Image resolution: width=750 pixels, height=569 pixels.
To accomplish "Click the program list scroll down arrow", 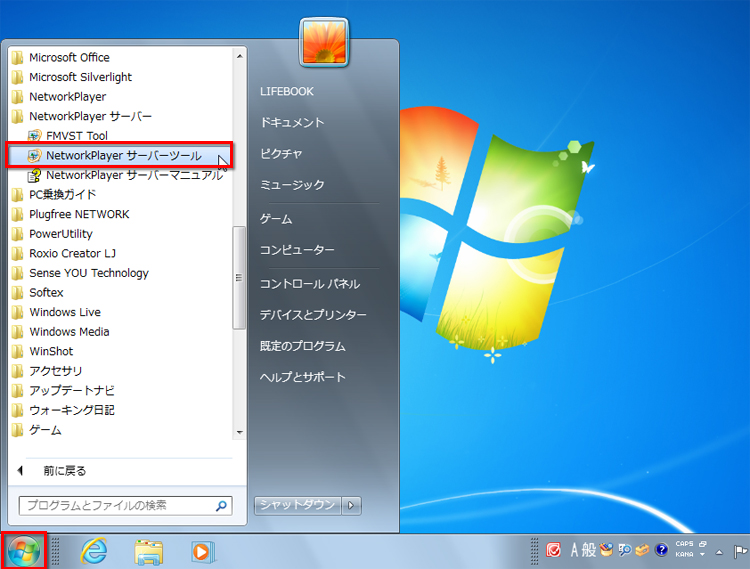I will [240, 432].
